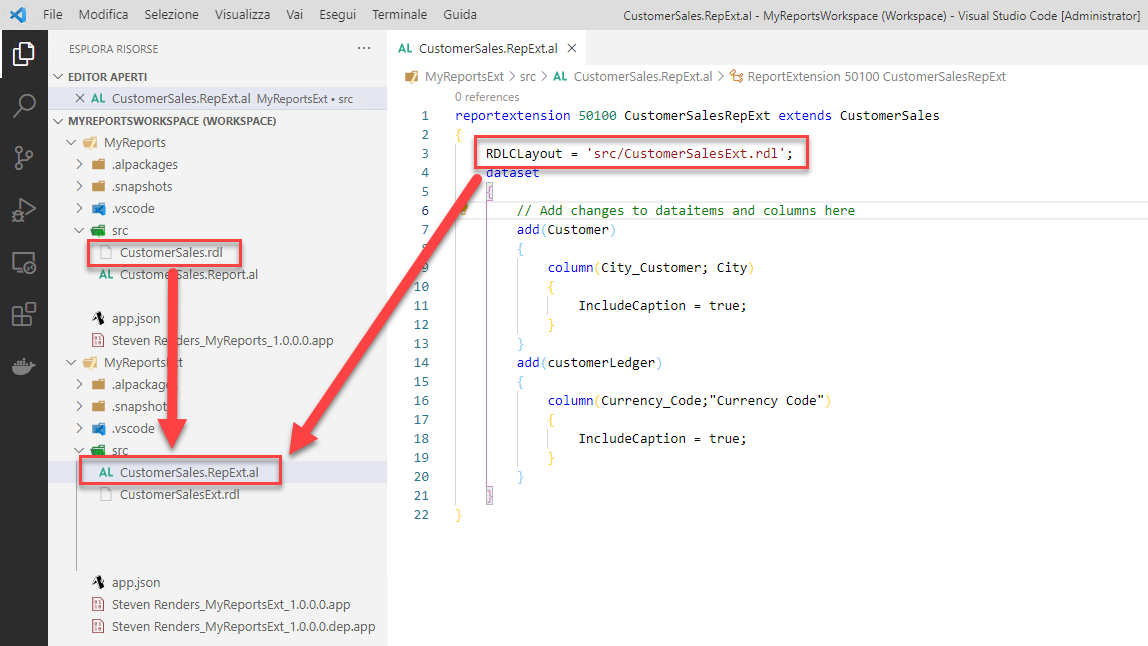The width and height of the screenshot is (1148, 646).
Task: Click 'column(Currency_Code;"Currency Code")' on line 16
Action: 689,401
